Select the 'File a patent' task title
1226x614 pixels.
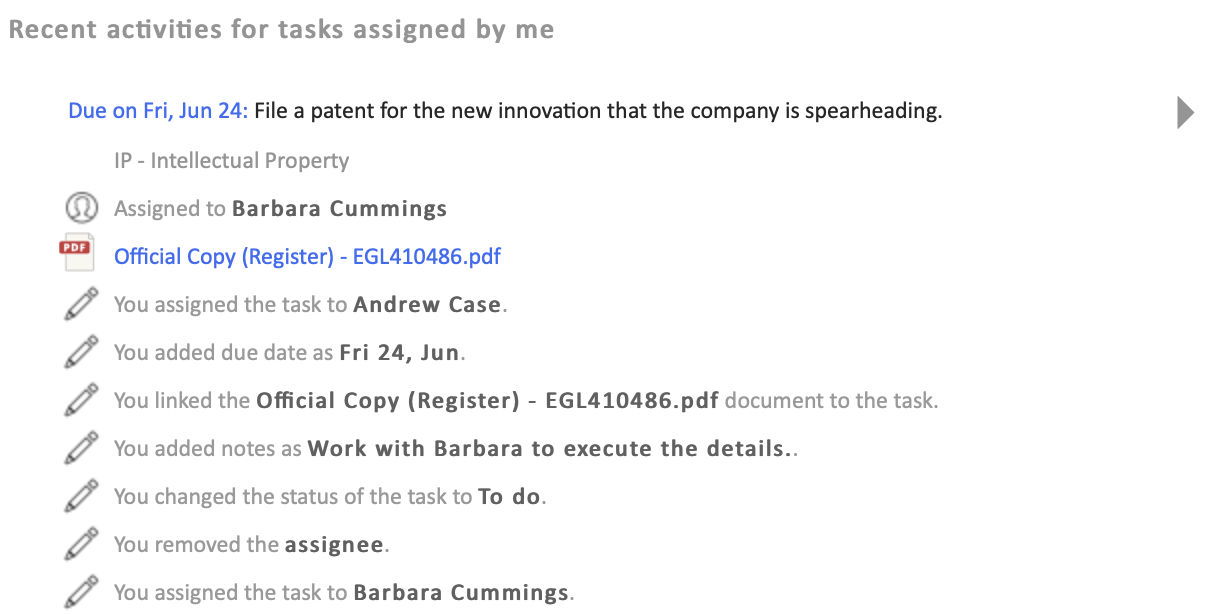[598, 111]
